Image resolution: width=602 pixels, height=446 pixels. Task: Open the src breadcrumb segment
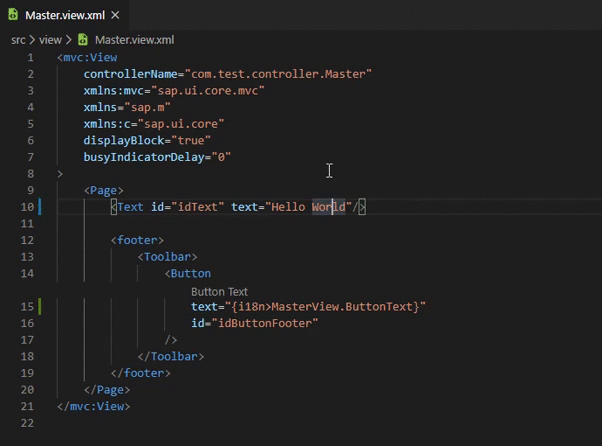pos(18,40)
